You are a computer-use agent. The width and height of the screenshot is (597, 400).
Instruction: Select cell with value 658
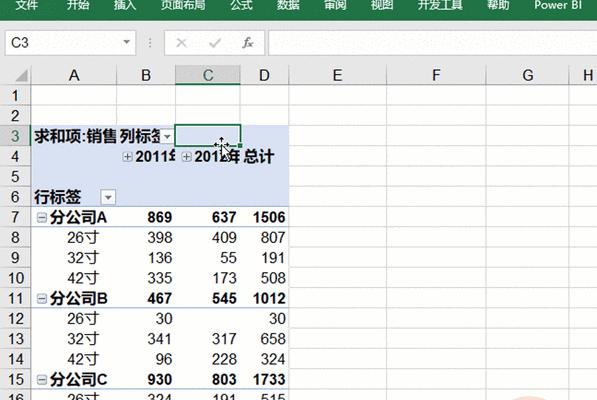coord(264,339)
